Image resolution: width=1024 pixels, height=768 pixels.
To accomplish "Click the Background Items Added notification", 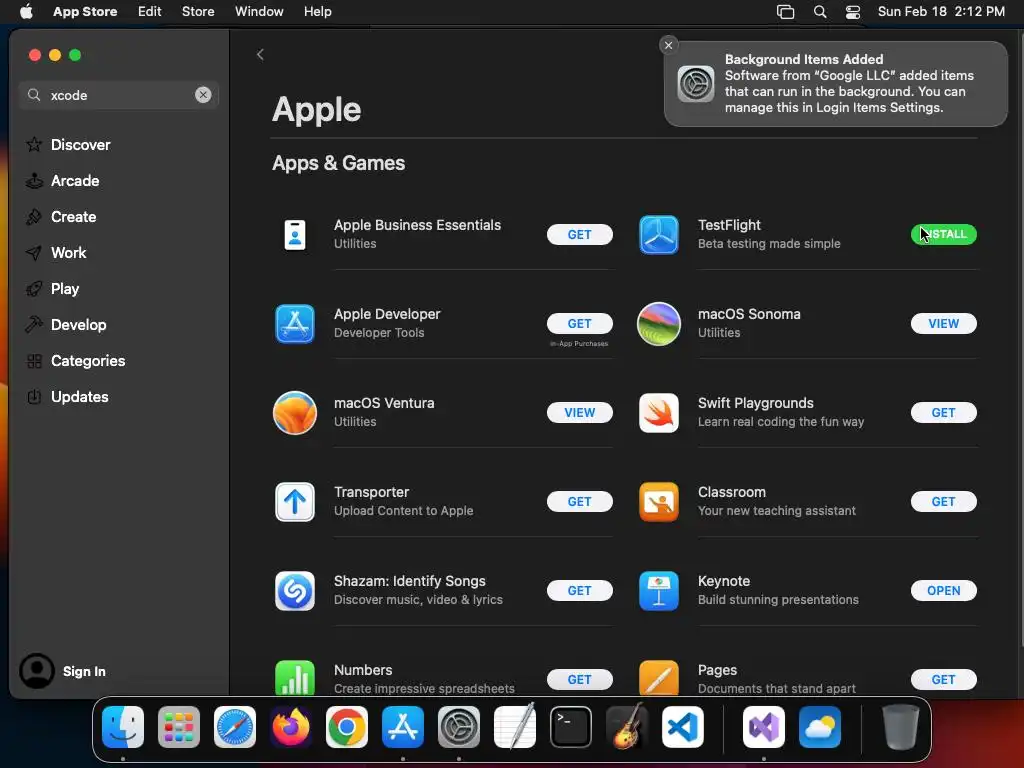I will (835, 84).
